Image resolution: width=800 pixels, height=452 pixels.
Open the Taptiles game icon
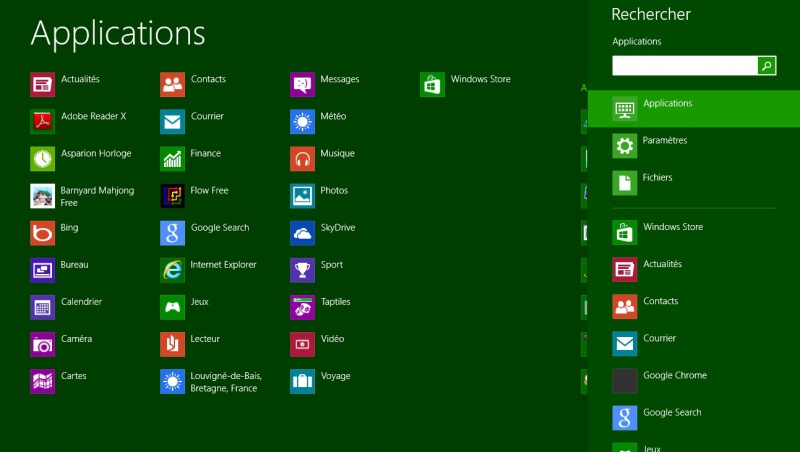coord(303,307)
